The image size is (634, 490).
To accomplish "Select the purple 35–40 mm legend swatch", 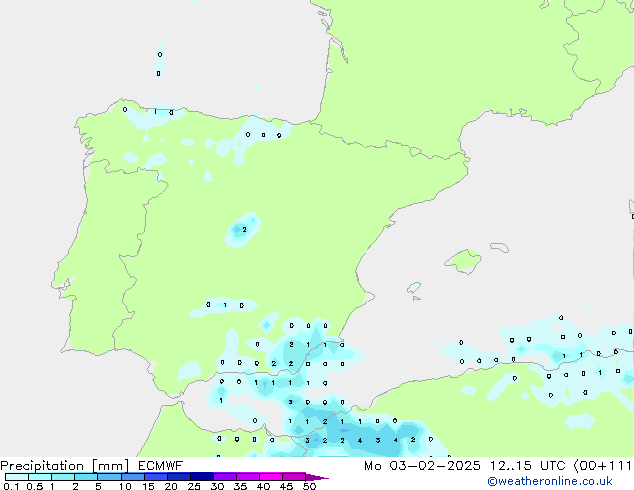I will click(x=247, y=477).
